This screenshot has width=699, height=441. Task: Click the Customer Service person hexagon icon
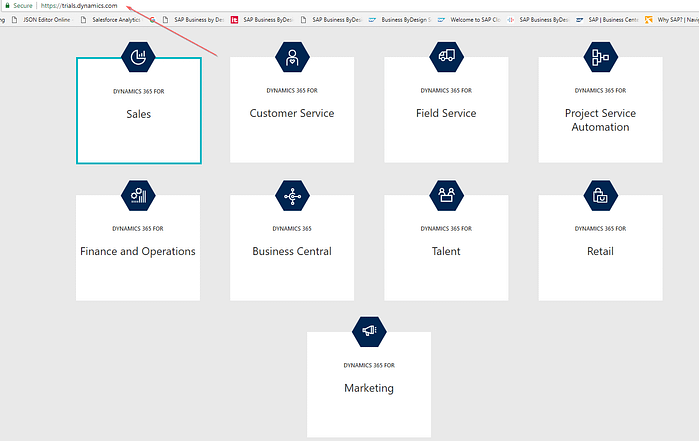coord(292,57)
